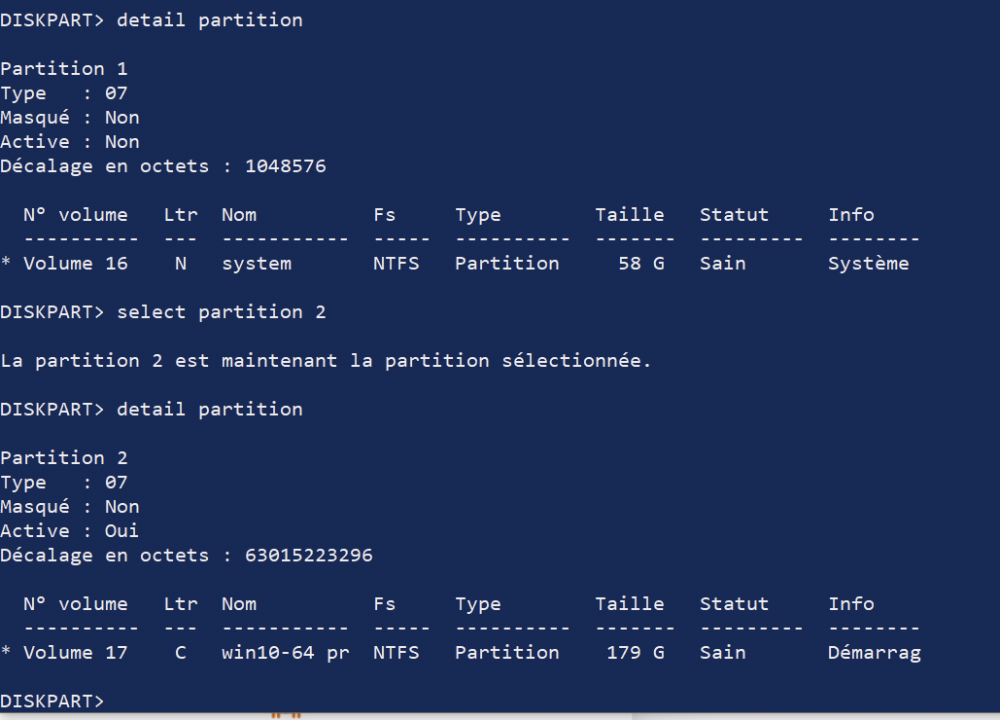This screenshot has height=720, width=1000.
Task: Click the volume name "win10-64 pr"
Action: point(285,652)
